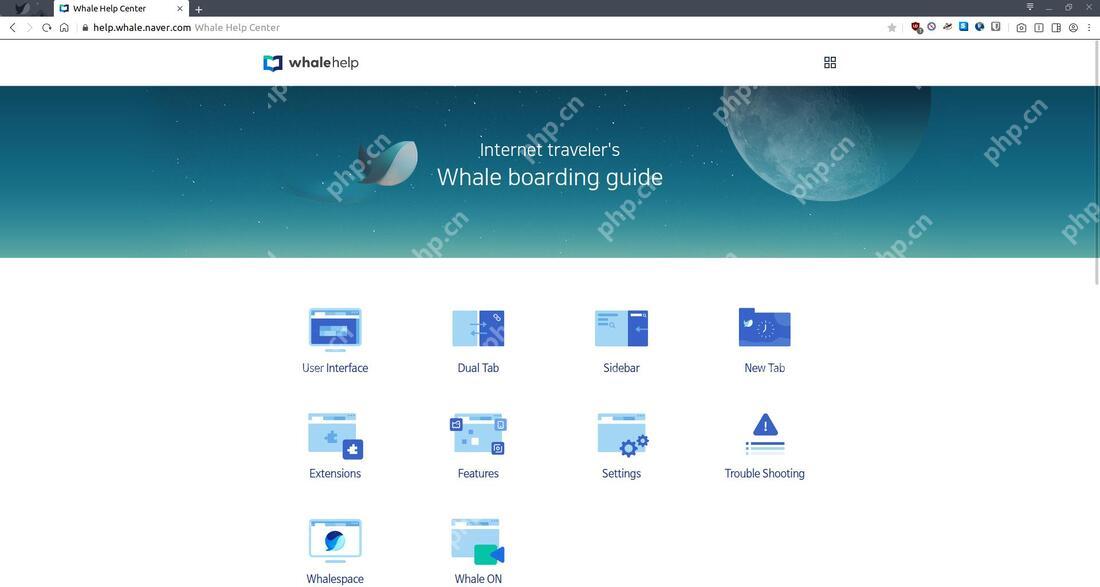
Task: Click the Whale boarding guide heading
Action: 550,177
